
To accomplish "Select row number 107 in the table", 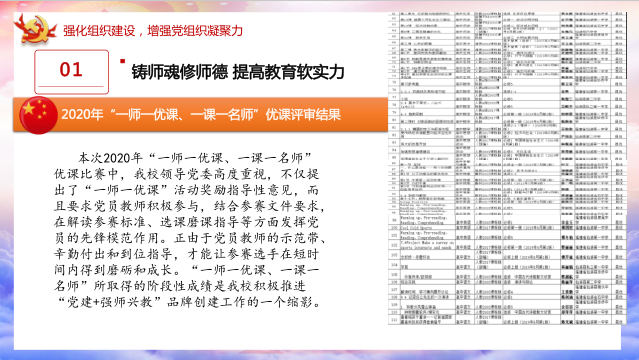I will pyautogui.click(x=394, y=289).
